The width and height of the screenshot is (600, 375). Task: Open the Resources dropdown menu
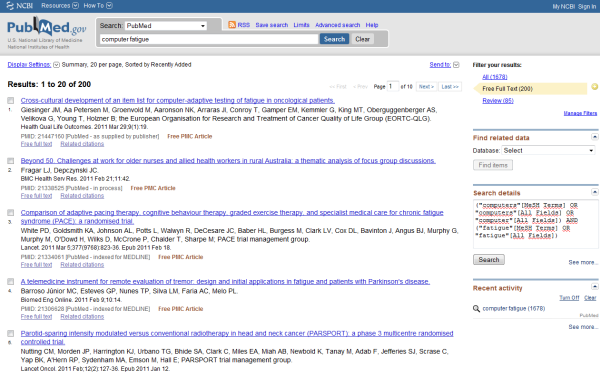60,6
